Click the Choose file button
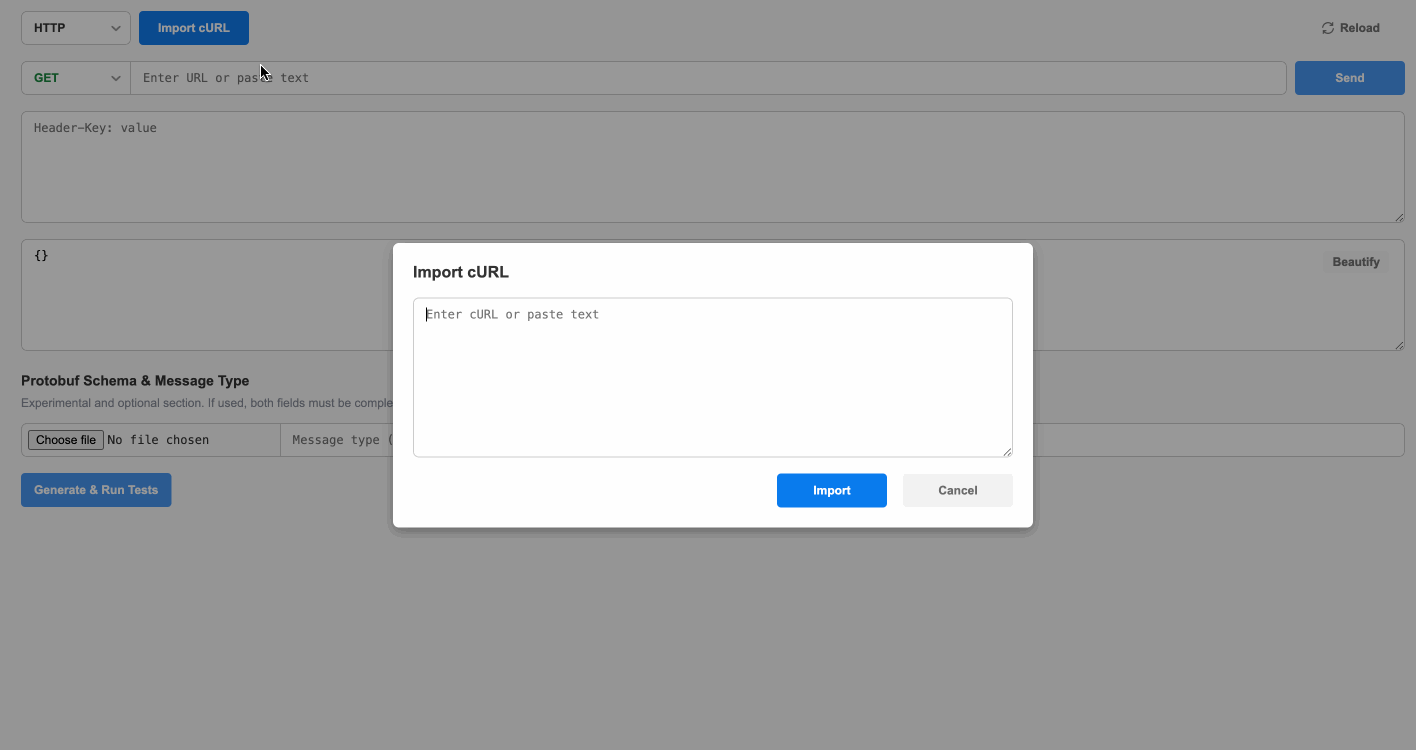Image resolution: width=1416 pixels, height=750 pixels. 65,440
